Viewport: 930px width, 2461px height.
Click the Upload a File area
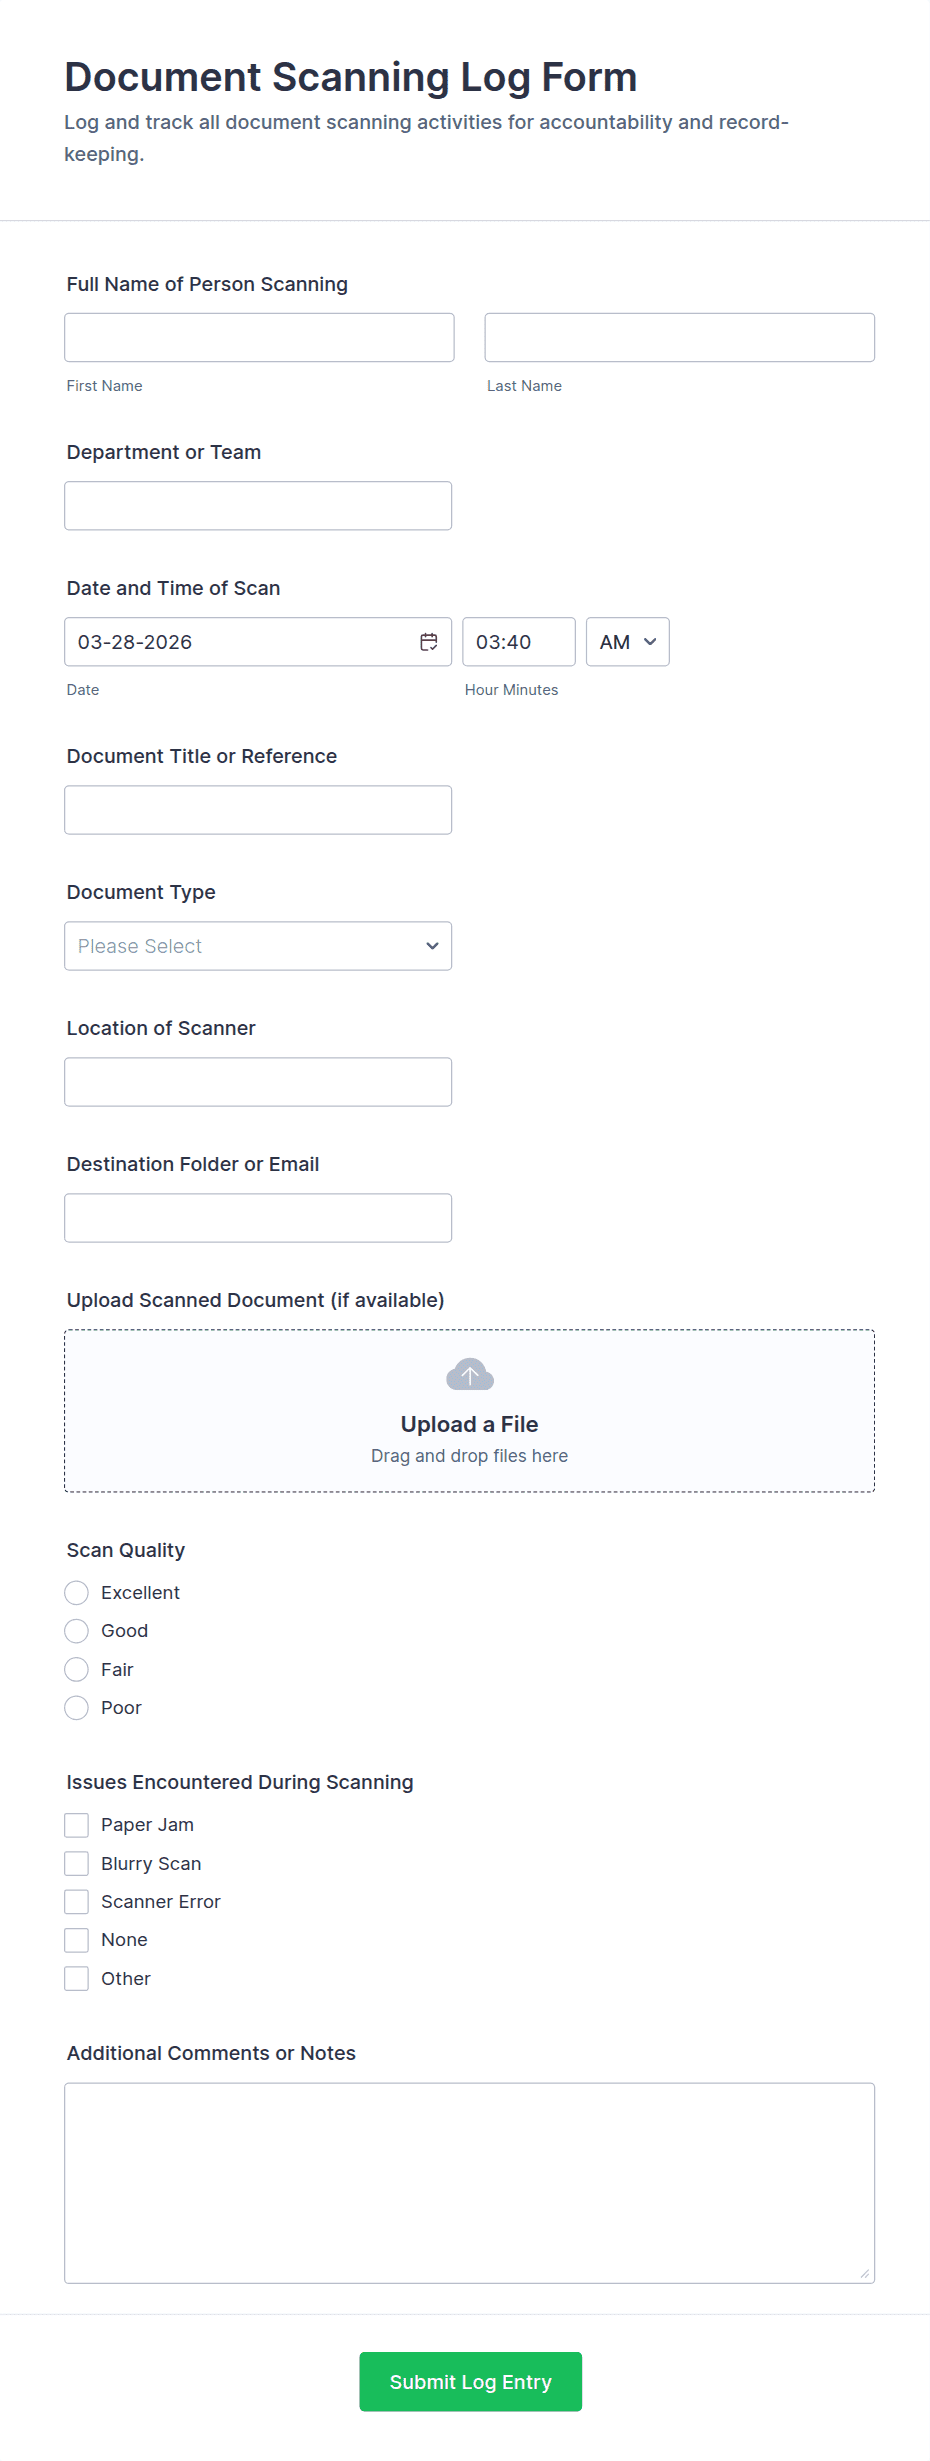point(469,1424)
